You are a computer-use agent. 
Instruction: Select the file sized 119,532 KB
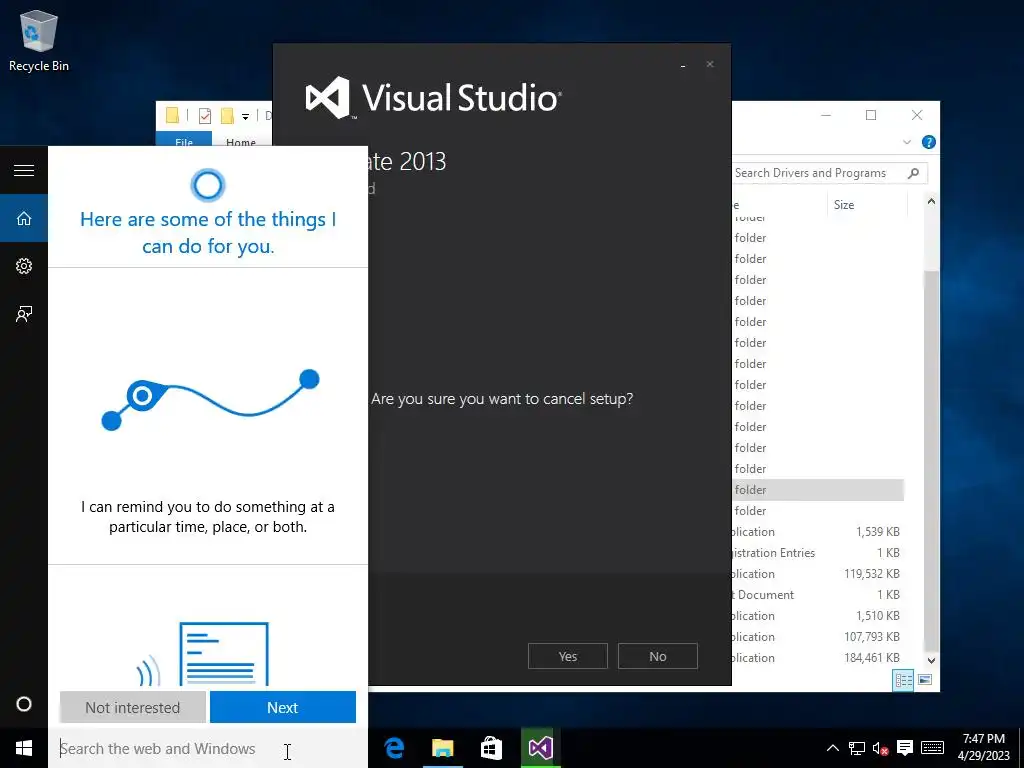[818, 573]
